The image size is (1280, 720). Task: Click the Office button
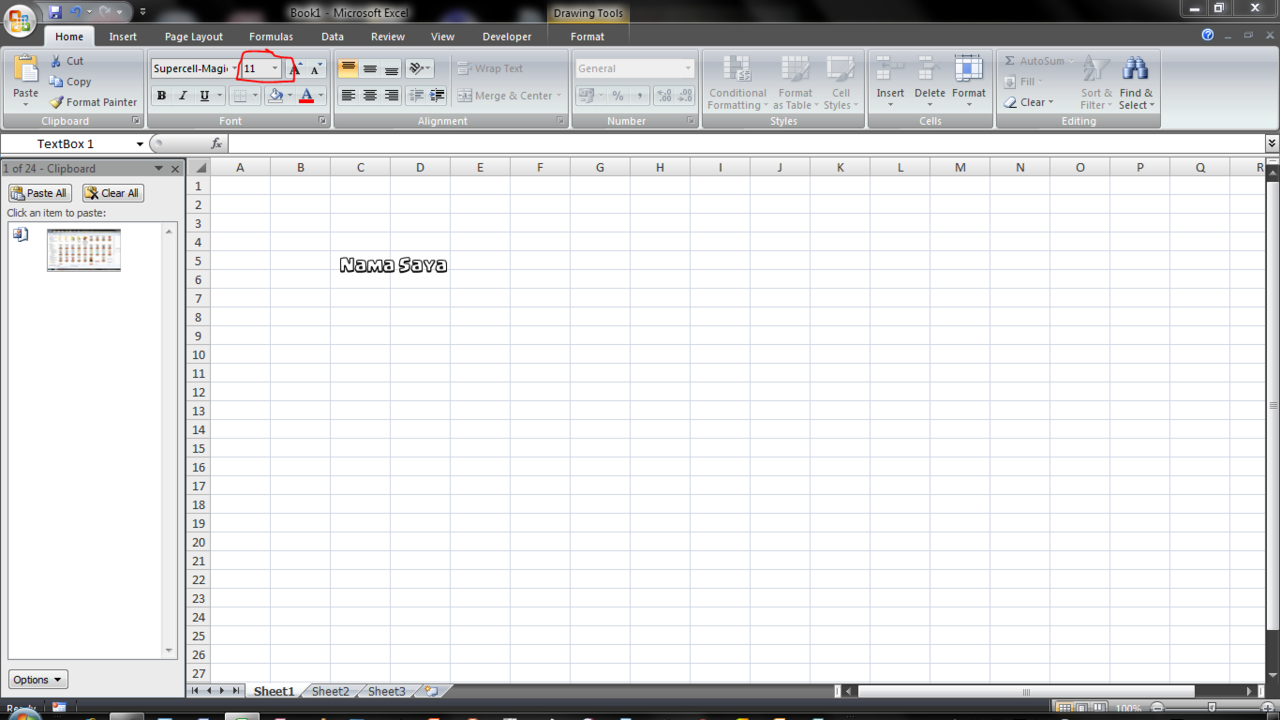(19, 20)
